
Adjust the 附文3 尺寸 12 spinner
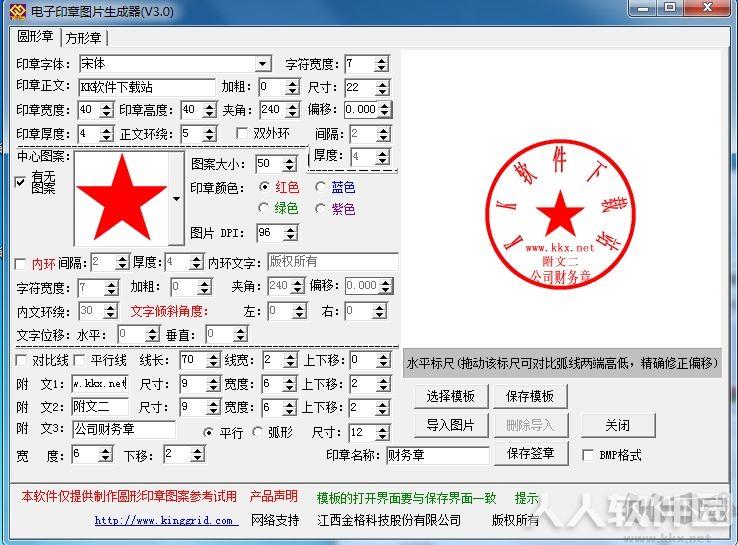[x=383, y=433]
